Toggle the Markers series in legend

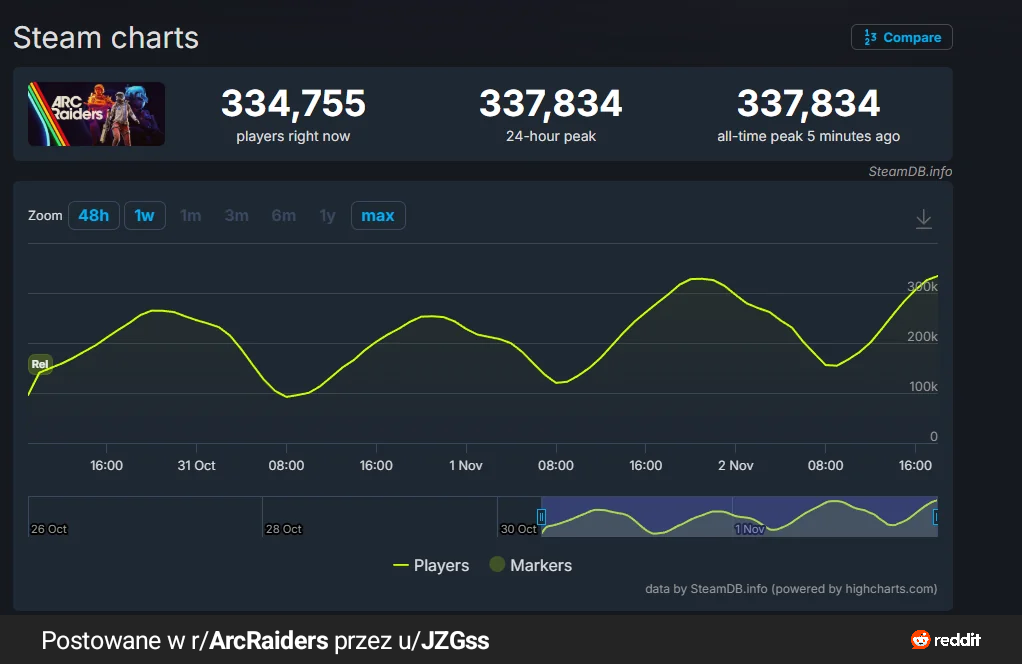coord(531,565)
